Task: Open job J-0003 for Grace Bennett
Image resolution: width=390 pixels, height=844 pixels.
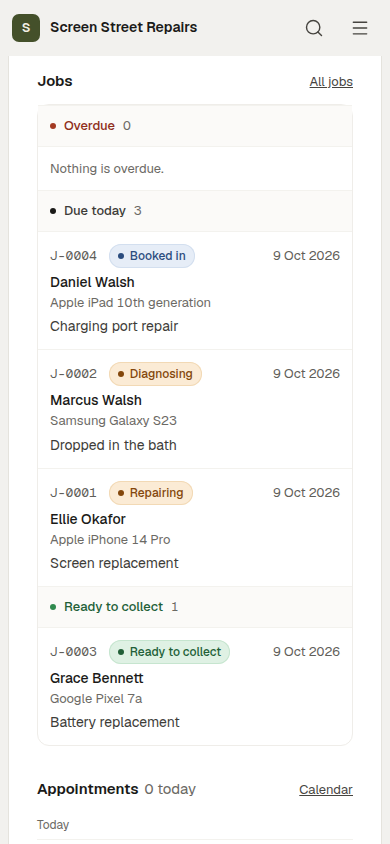Action: 195,686
